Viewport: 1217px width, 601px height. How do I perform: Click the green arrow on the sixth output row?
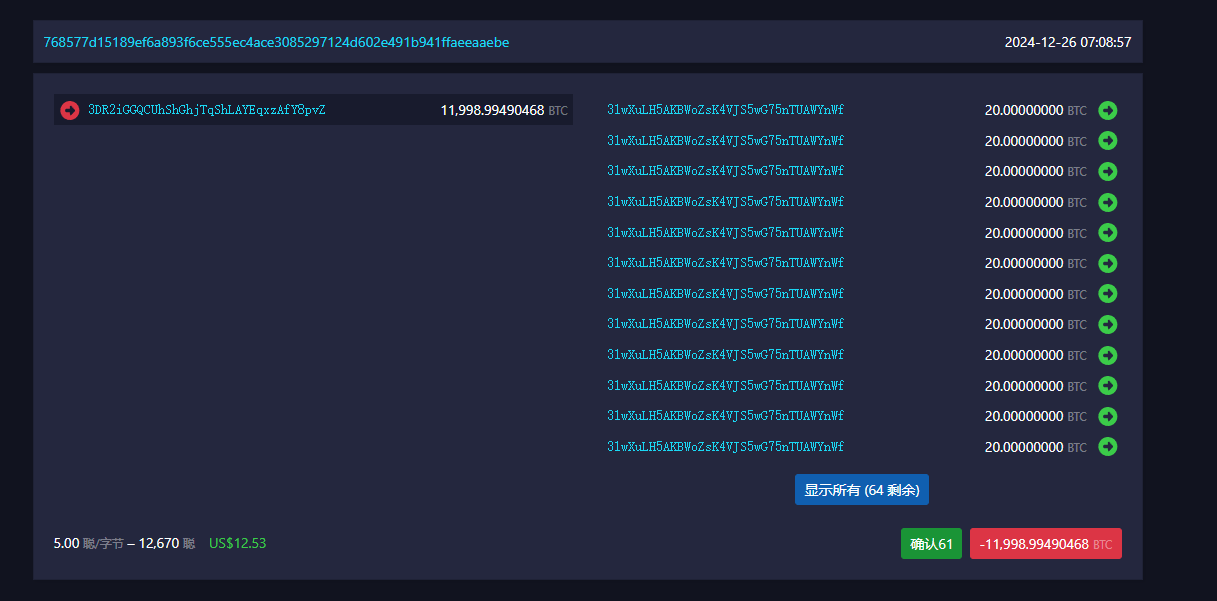(1107, 263)
